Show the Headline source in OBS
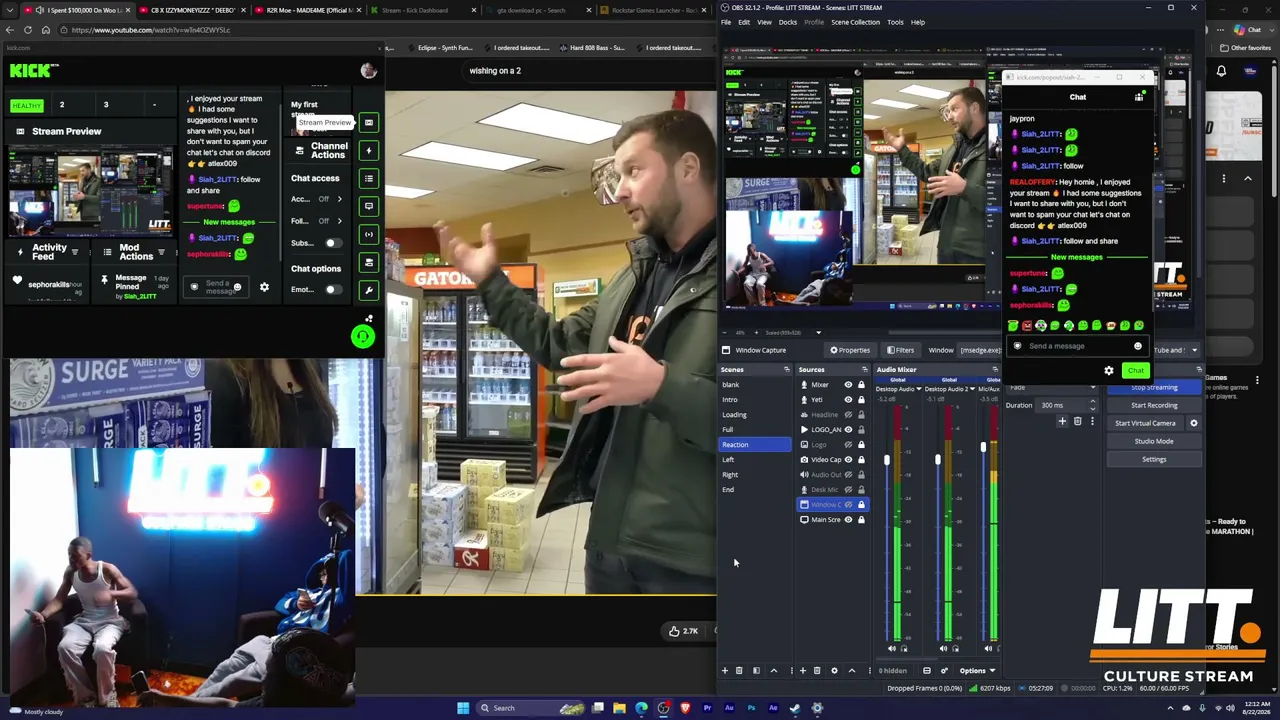The height and width of the screenshot is (720, 1280). pyautogui.click(x=848, y=415)
